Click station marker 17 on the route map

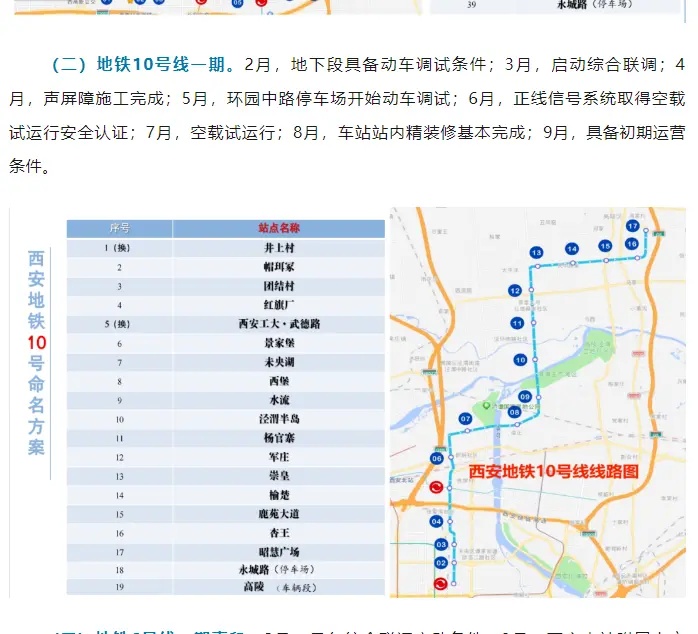(632, 227)
